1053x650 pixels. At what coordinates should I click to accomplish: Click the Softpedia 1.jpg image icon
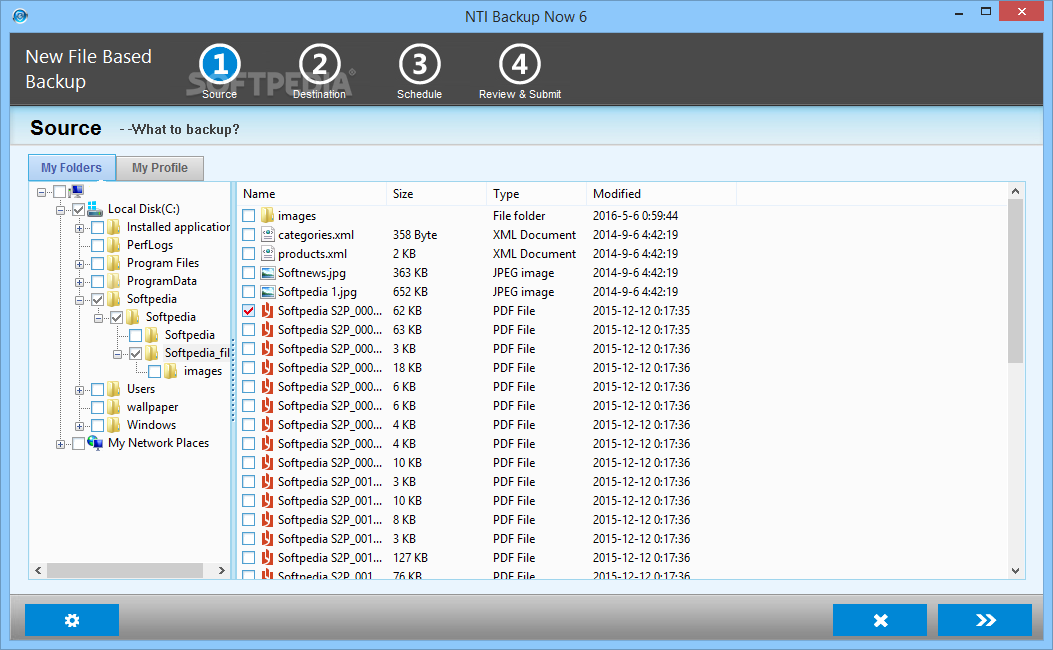pos(267,291)
